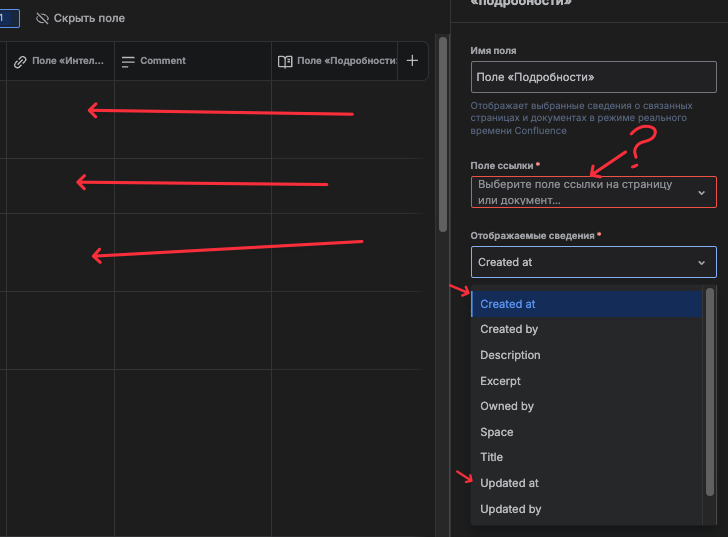728x537 pixels.
Task: Select the Description option
Action: [587, 355]
